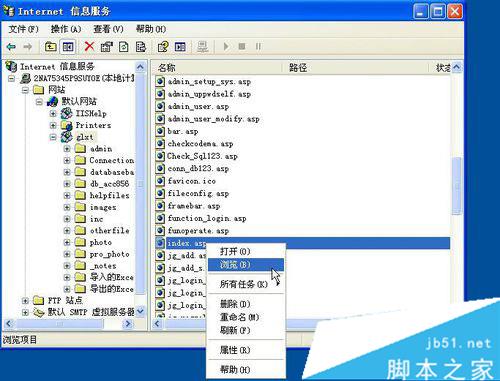500x381 pixels.
Task: Sort by the 路径 column header
Action: pyautogui.click(x=356, y=68)
